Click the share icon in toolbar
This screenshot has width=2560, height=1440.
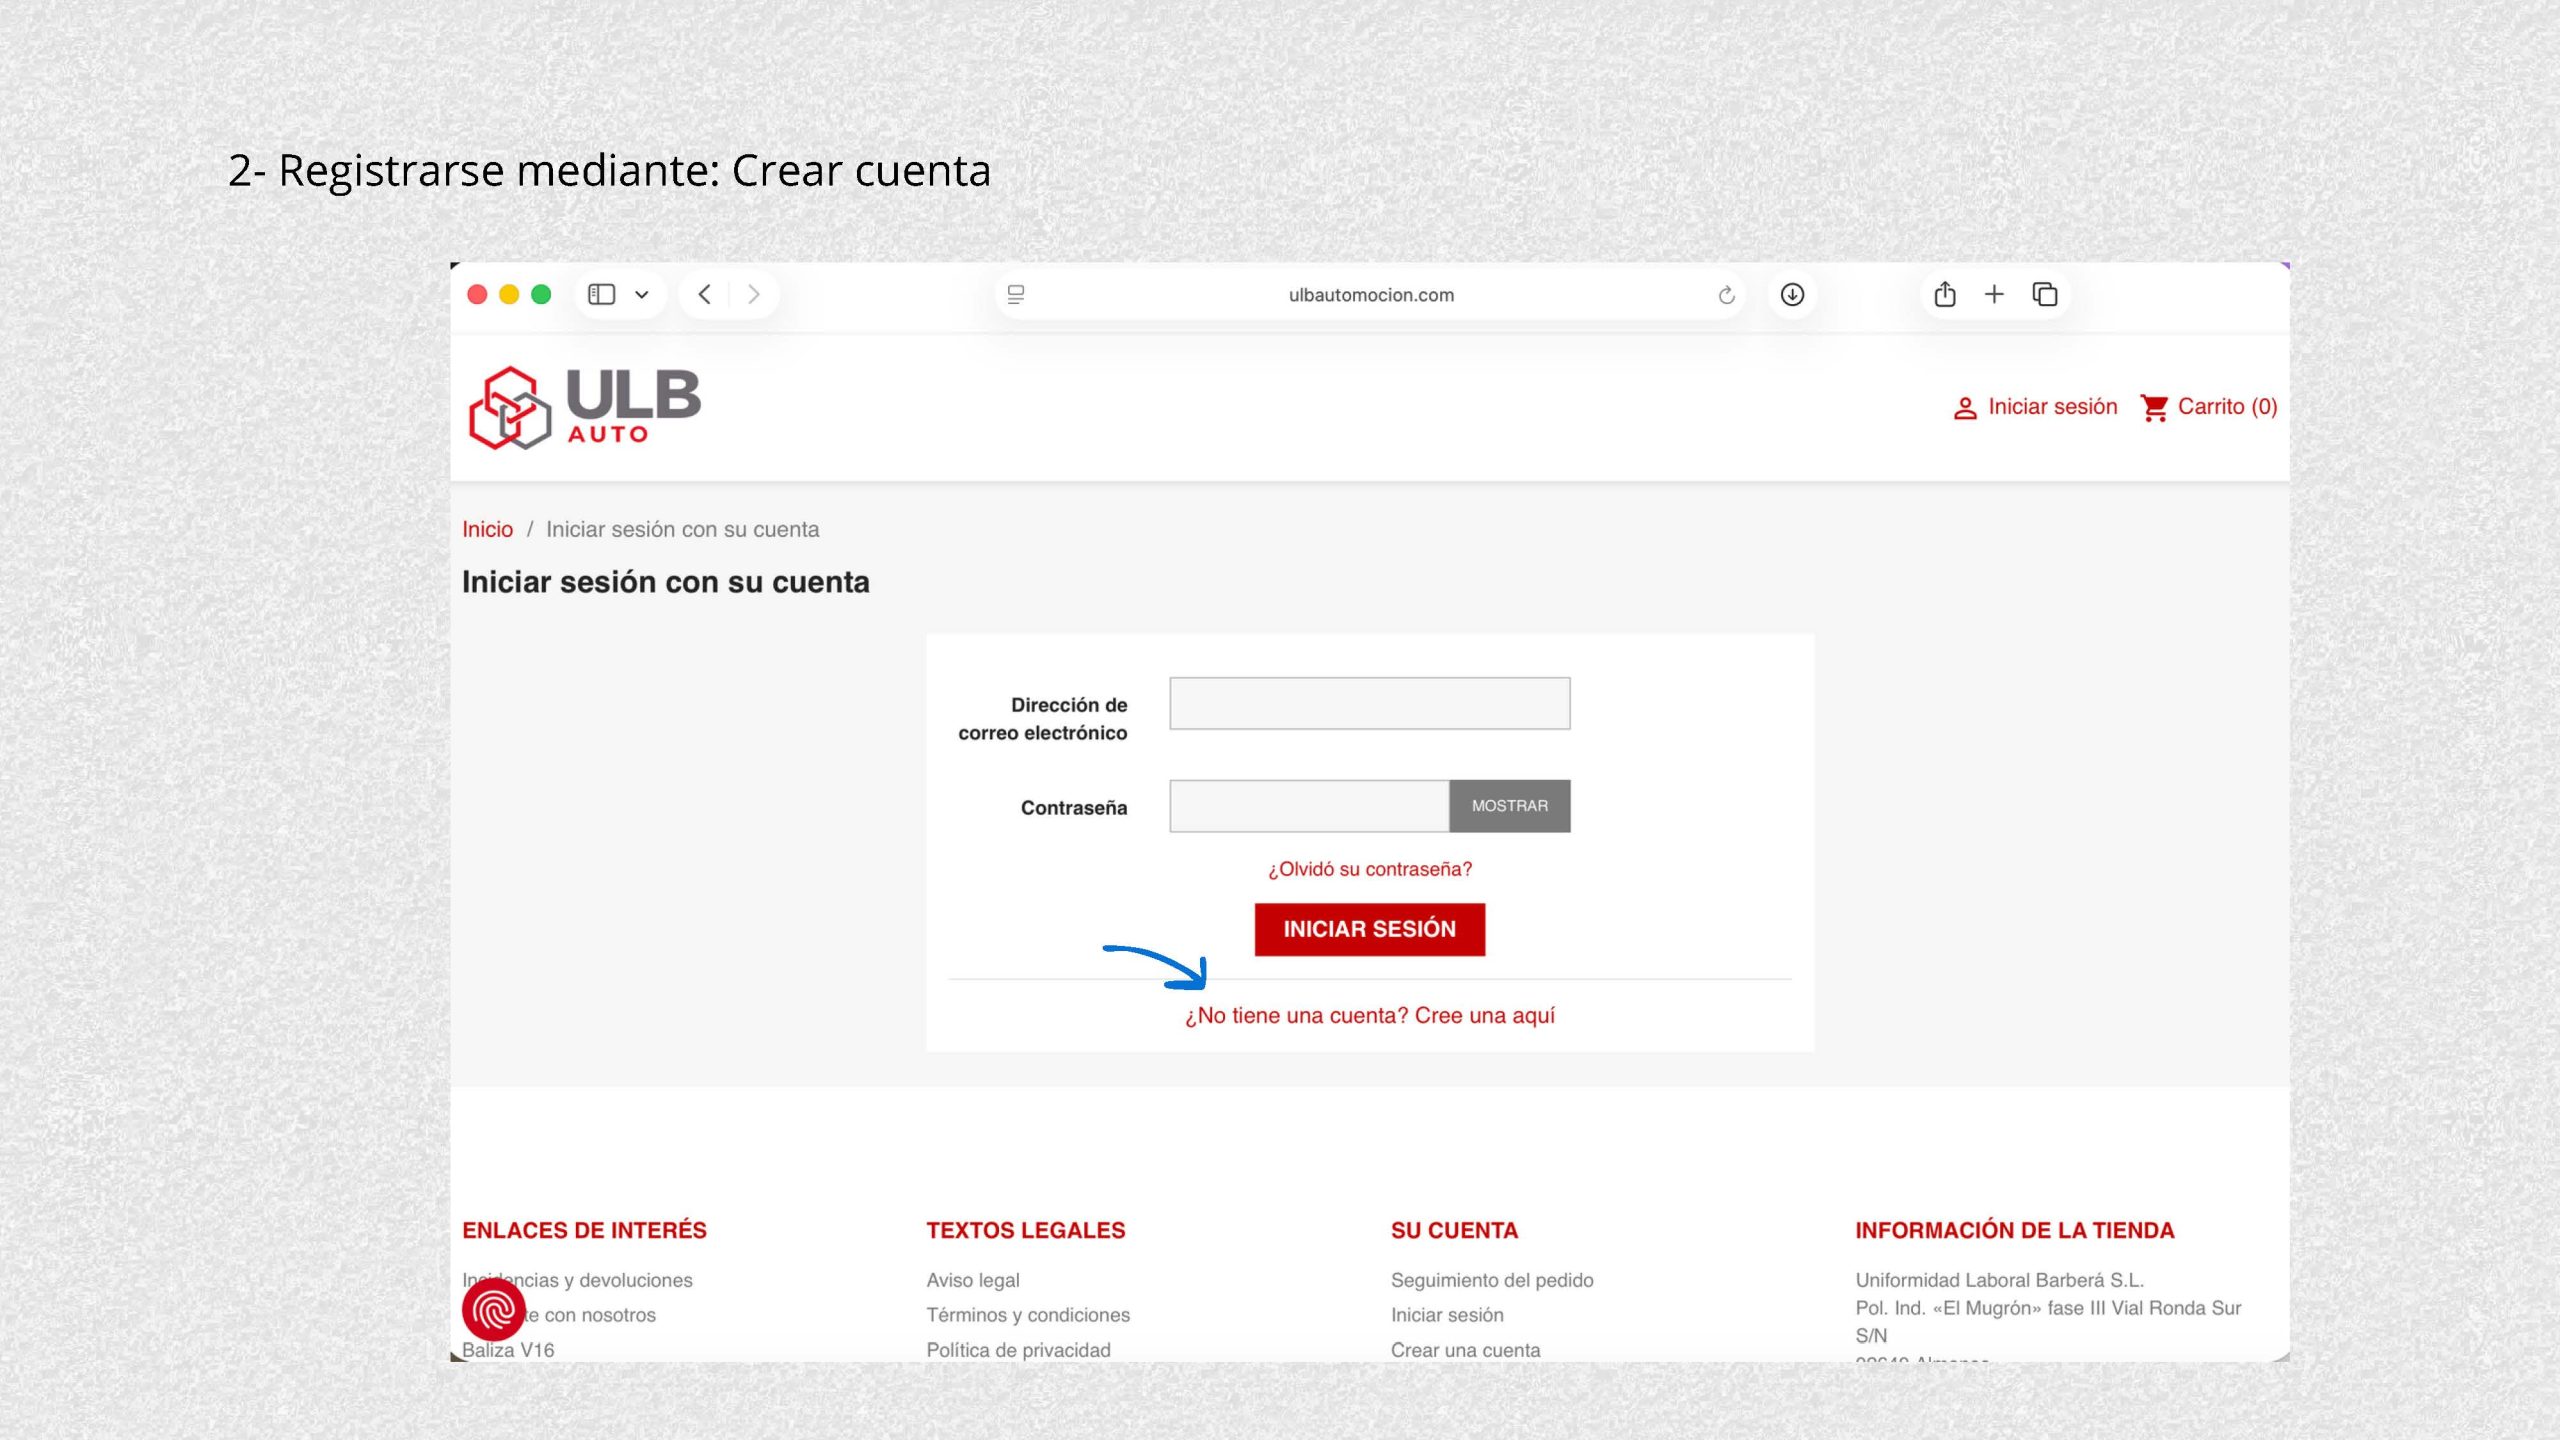(x=1944, y=294)
